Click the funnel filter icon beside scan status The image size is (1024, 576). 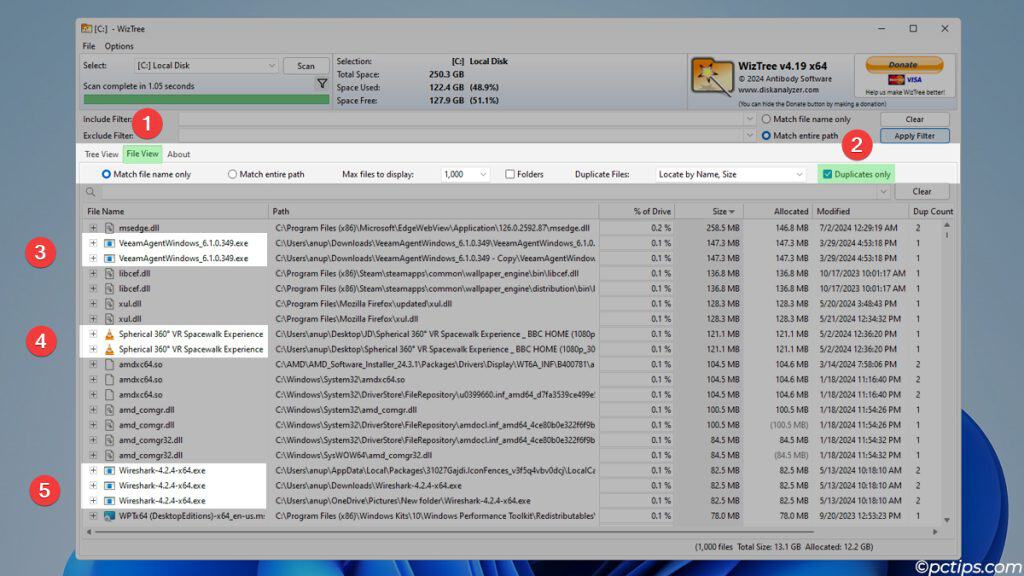coord(322,84)
